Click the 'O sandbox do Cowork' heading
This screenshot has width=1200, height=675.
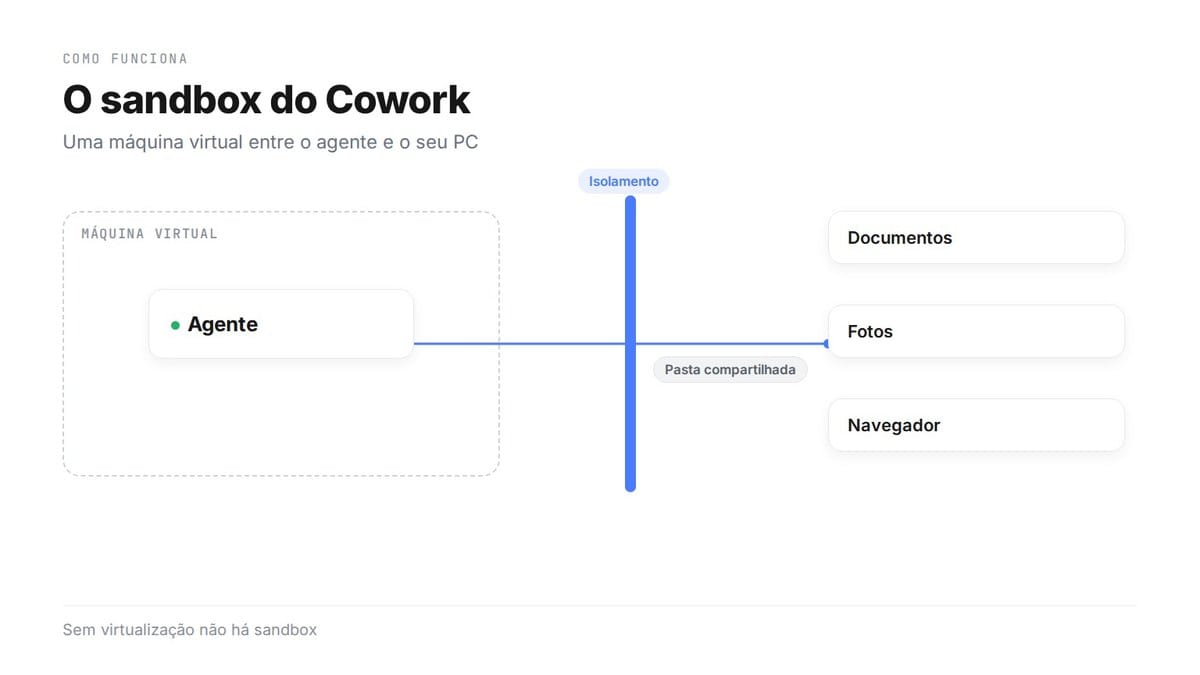point(267,100)
